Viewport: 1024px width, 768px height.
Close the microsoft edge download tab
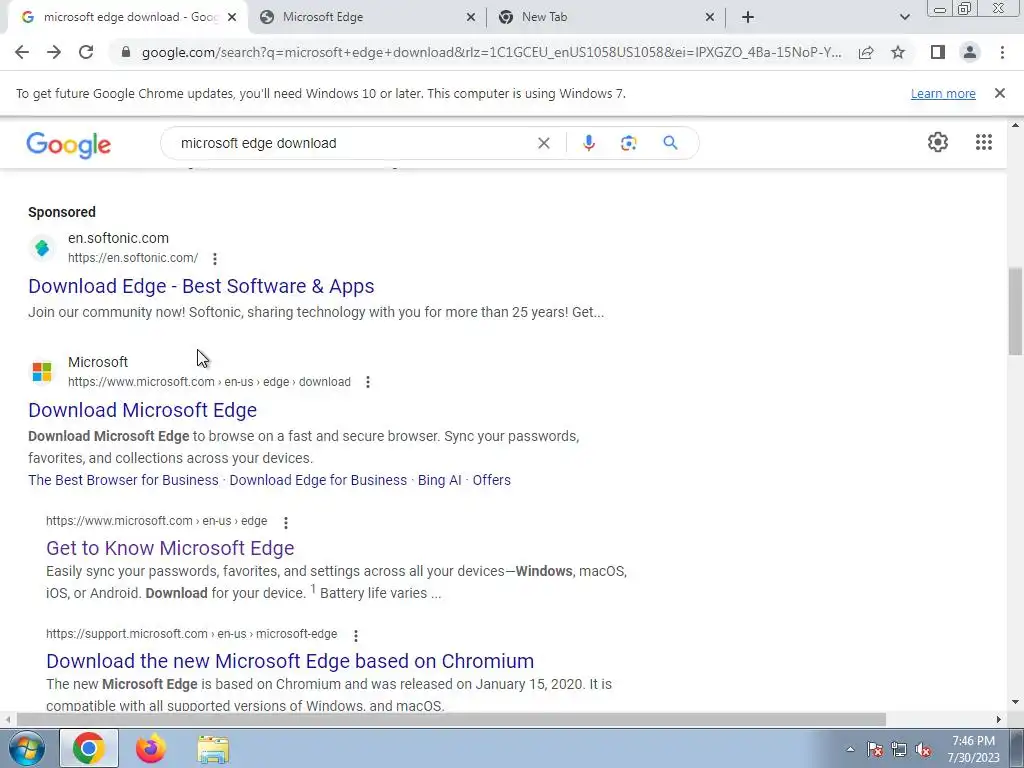(231, 18)
